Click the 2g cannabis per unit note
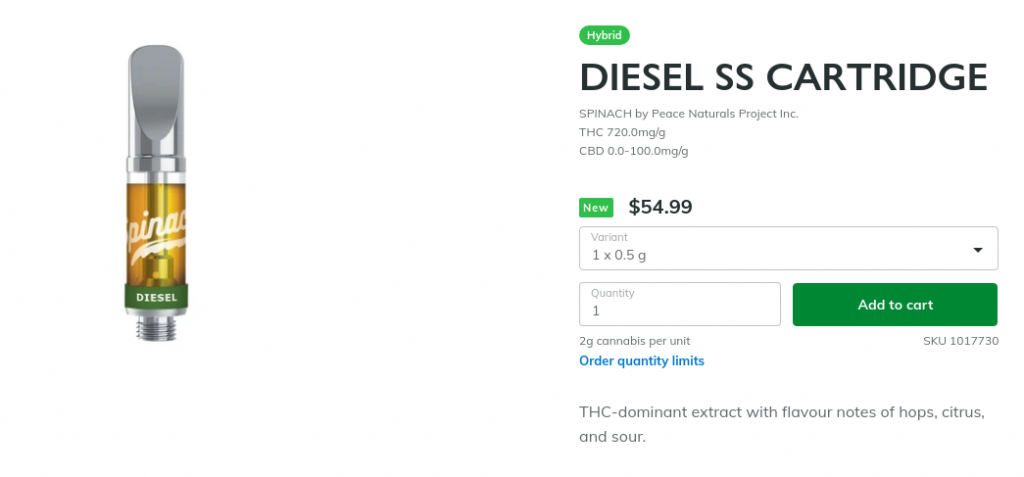The width and height of the screenshot is (1024, 477). [x=634, y=341]
